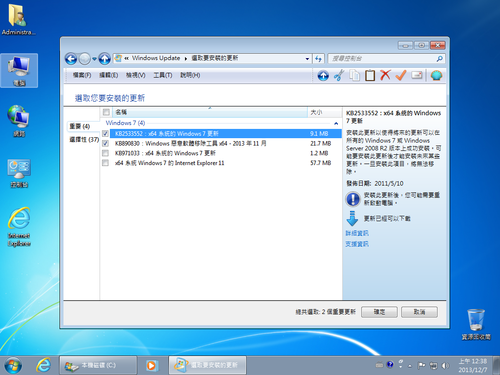The height and width of the screenshot is (375, 500).
Task: Expand the address bar history dropdown
Action: click(307, 59)
